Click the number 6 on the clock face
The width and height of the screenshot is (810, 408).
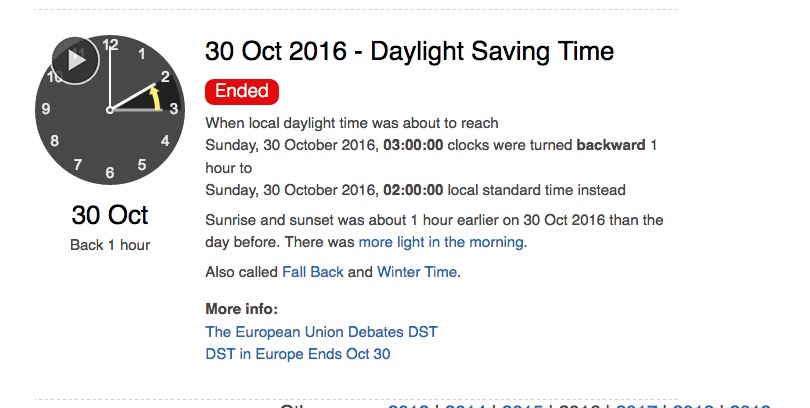tap(110, 172)
